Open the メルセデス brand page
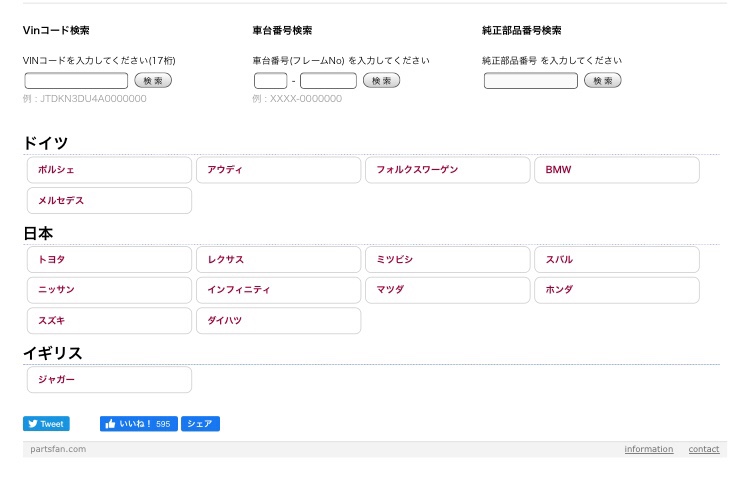 110,200
